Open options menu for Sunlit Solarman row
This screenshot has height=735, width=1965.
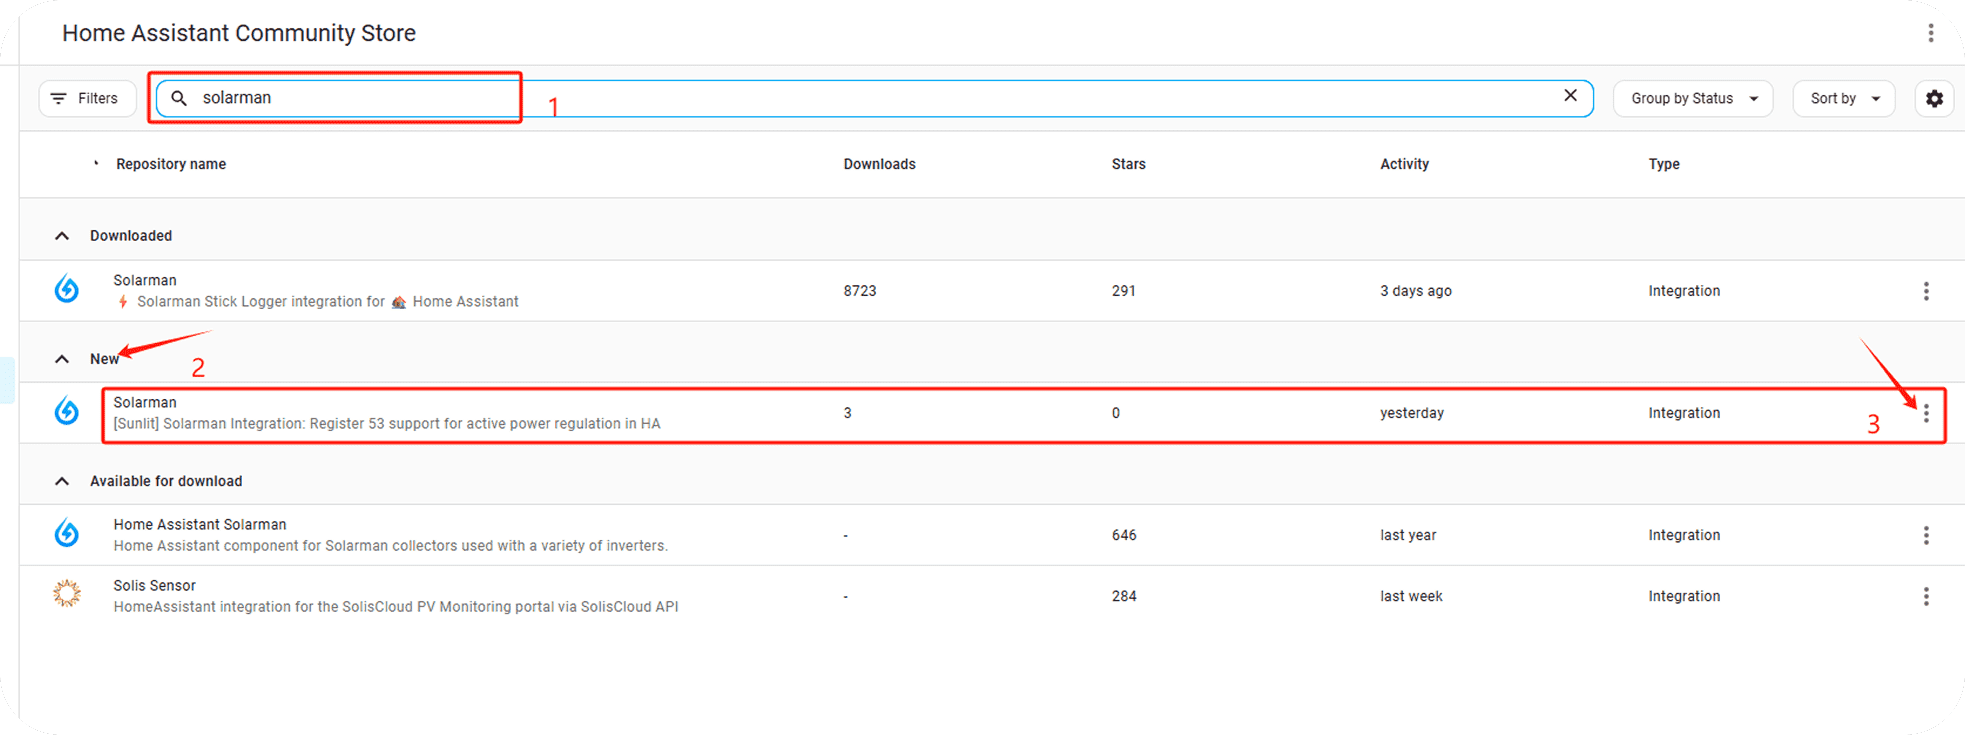pos(1925,413)
